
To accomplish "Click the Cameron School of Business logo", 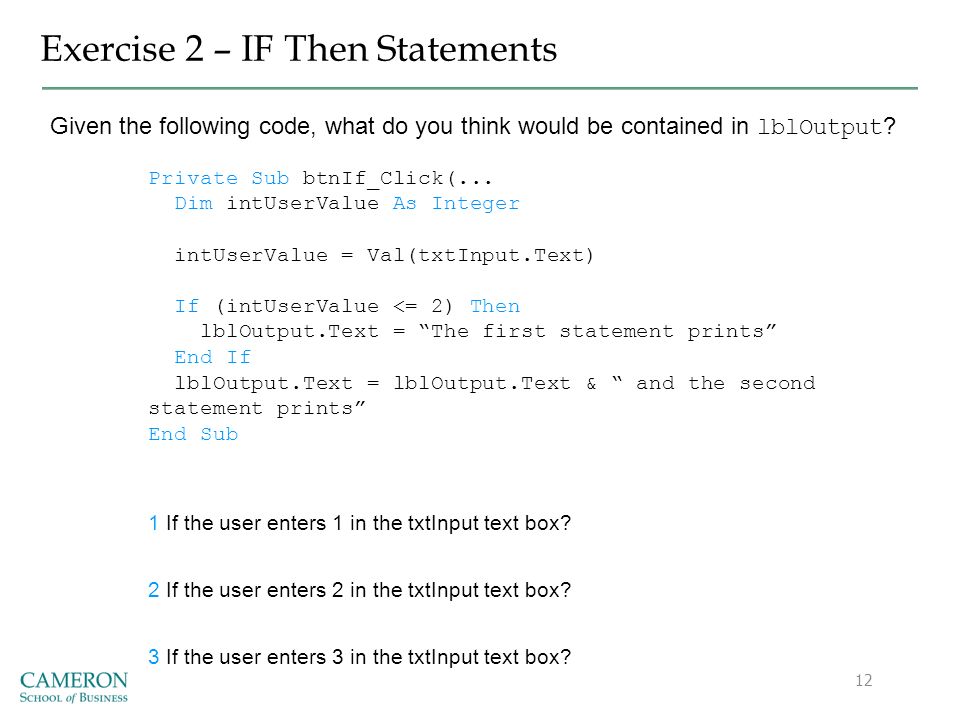I will tap(73, 687).
